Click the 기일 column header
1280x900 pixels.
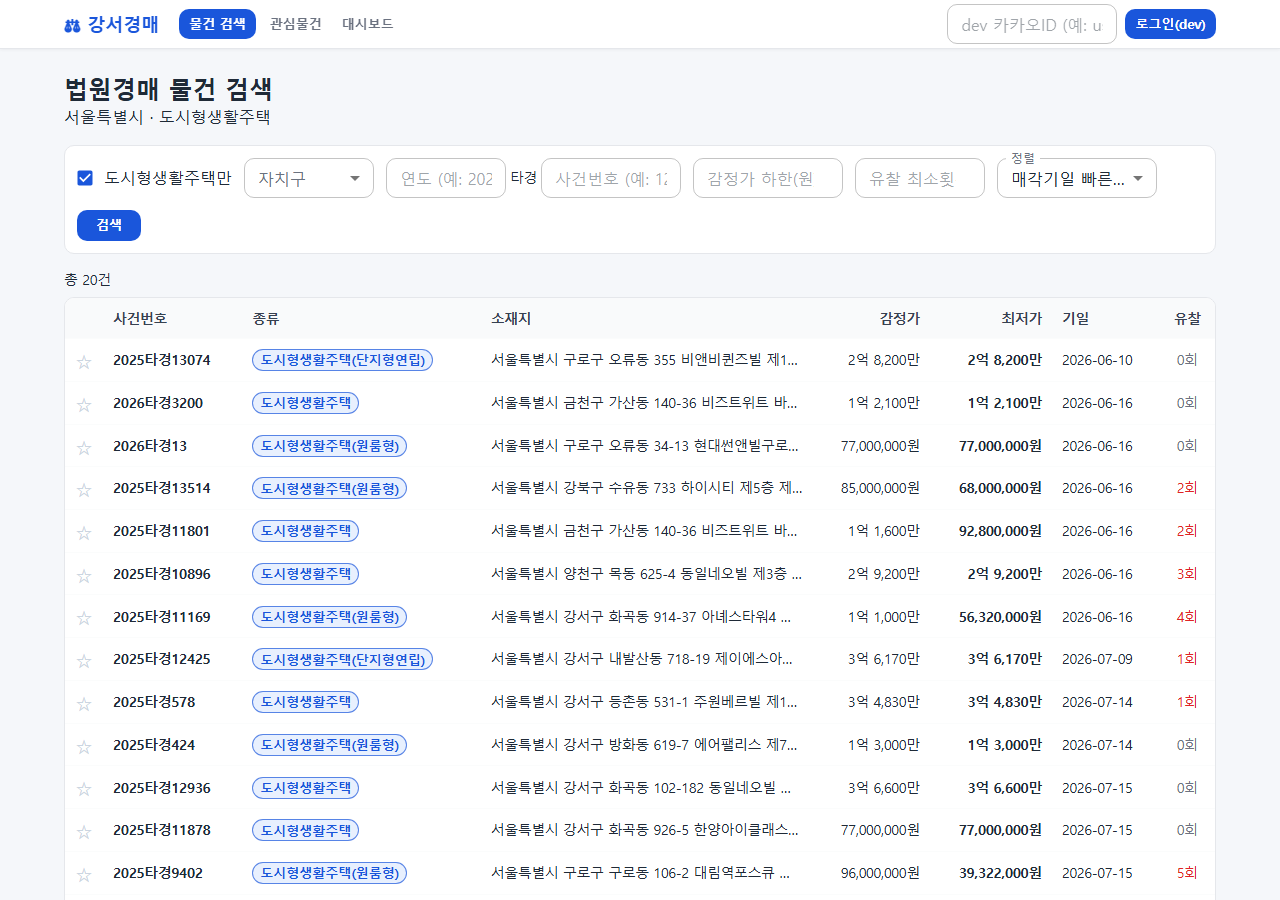tap(1076, 319)
